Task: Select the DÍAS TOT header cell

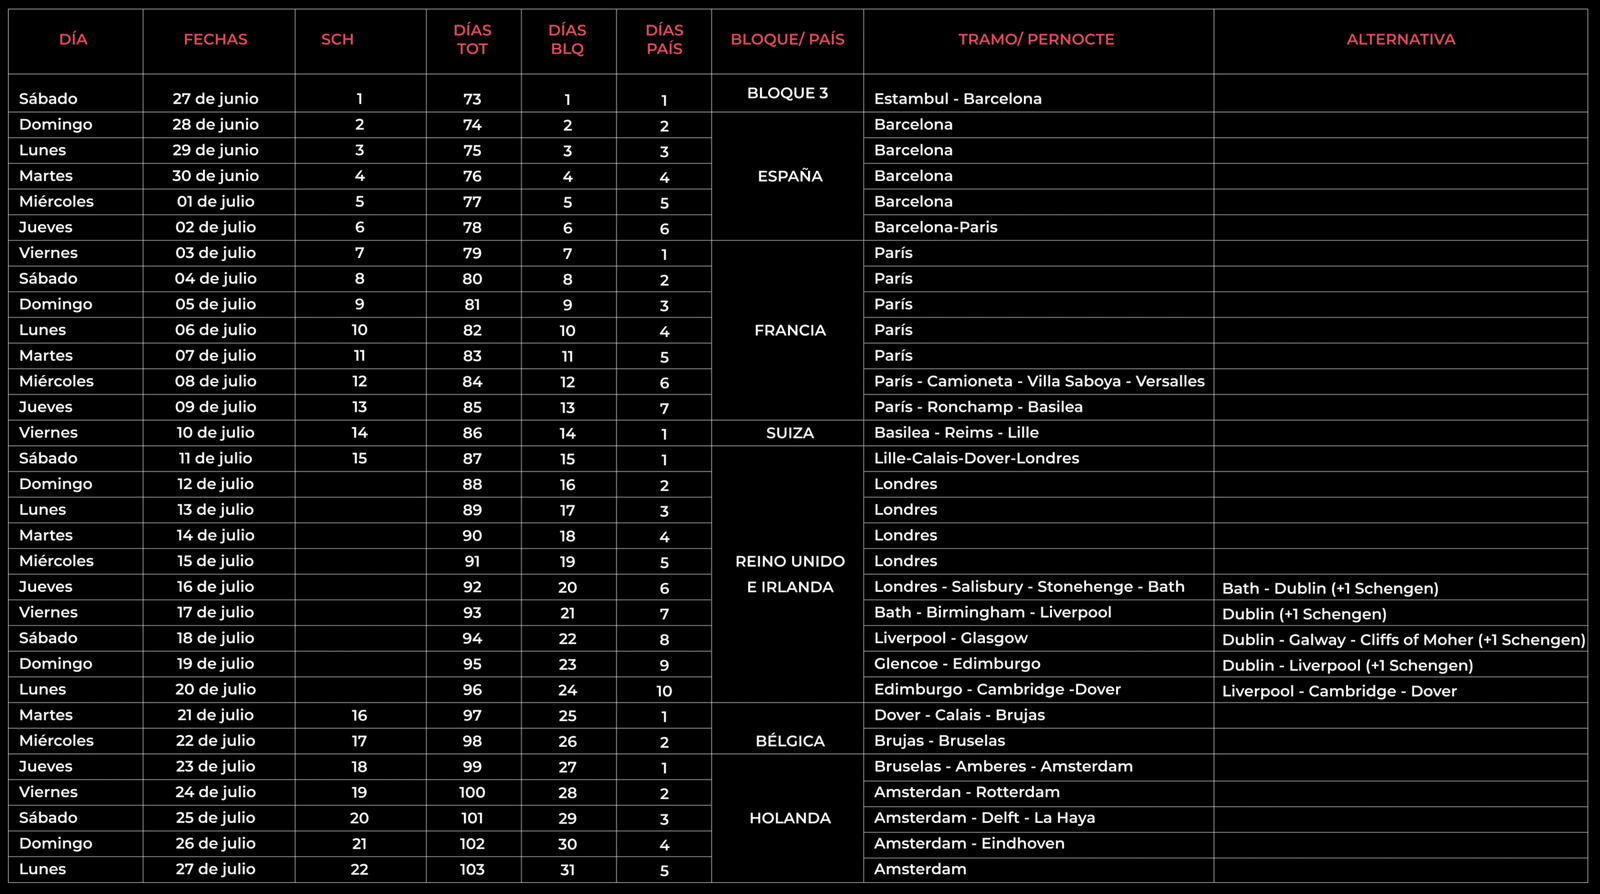Action: 472,40
